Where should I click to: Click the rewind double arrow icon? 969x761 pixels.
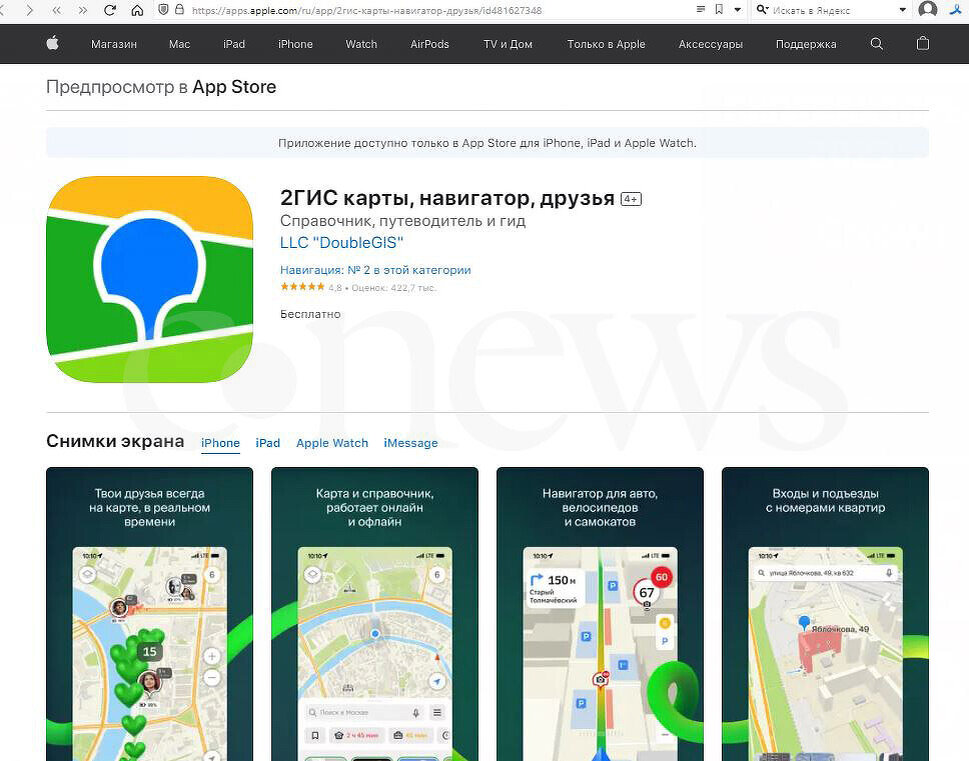pos(57,10)
